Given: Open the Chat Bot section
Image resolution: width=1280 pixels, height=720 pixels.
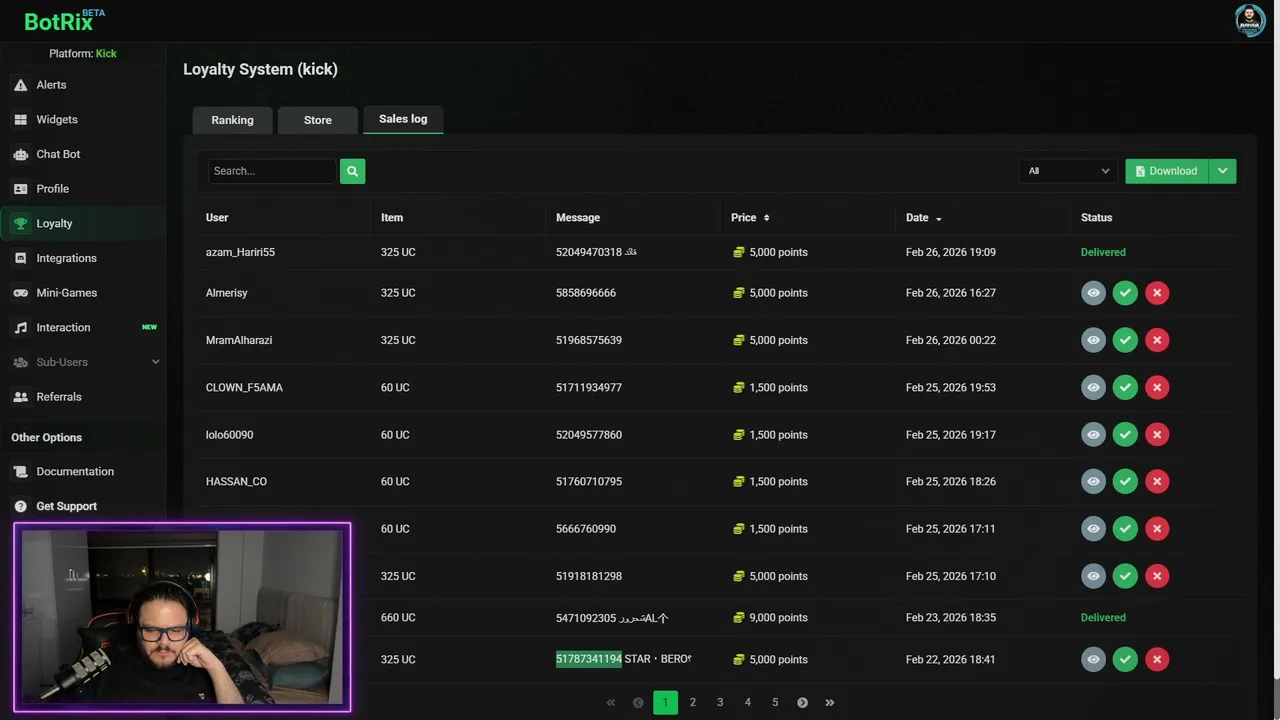Looking at the screenshot, I should click(58, 154).
